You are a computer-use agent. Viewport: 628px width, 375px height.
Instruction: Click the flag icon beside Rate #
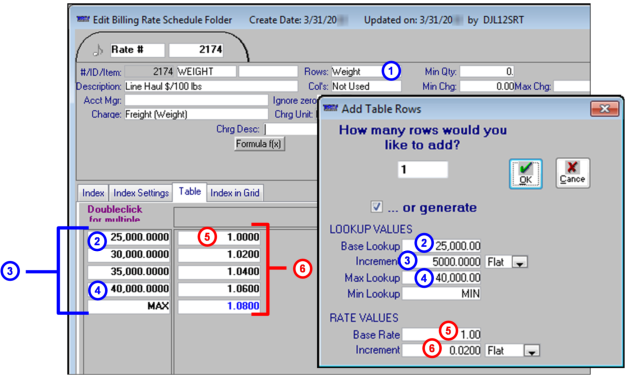[x=99, y=50]
